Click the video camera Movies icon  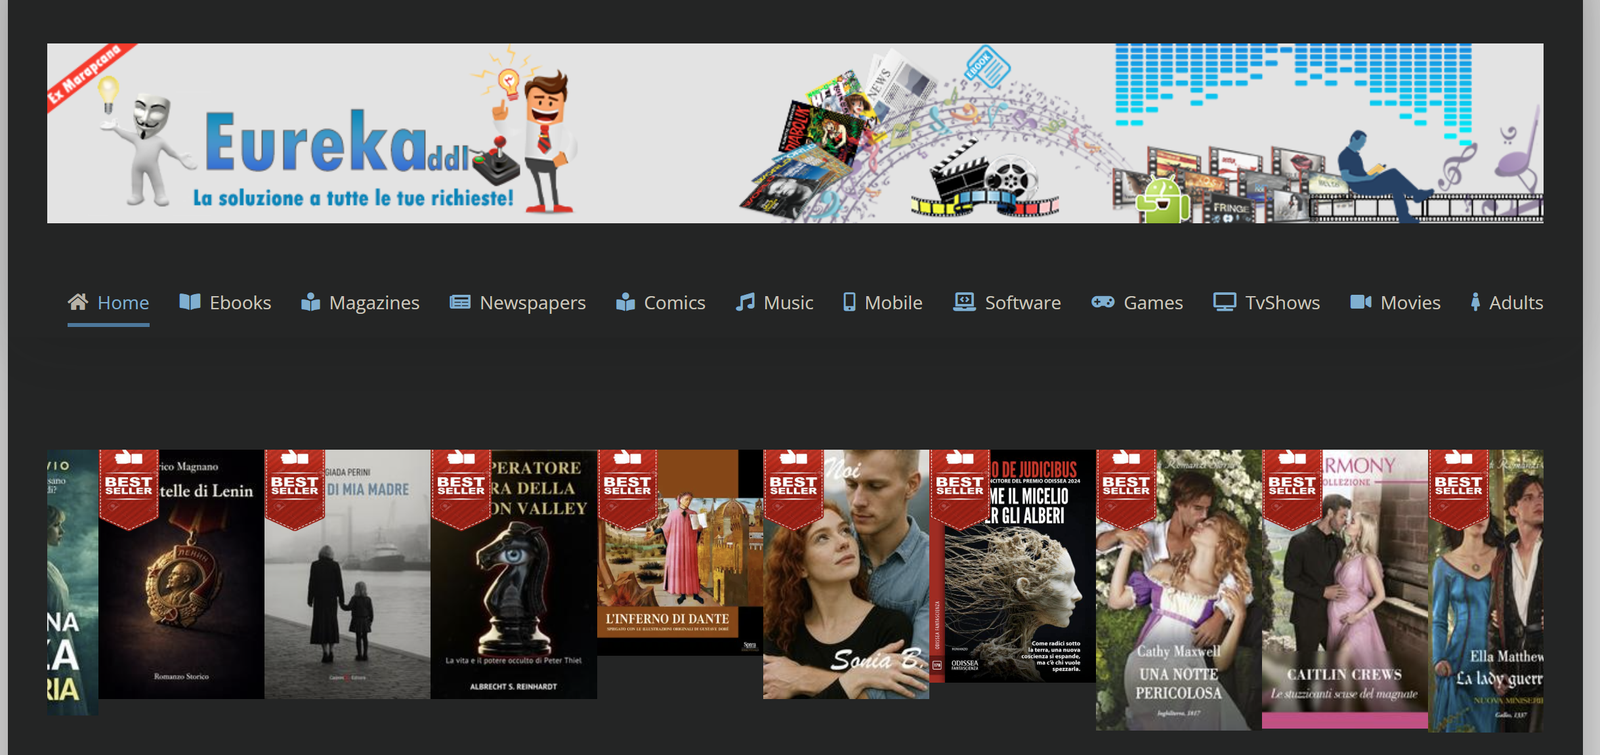click(1361, 302)
